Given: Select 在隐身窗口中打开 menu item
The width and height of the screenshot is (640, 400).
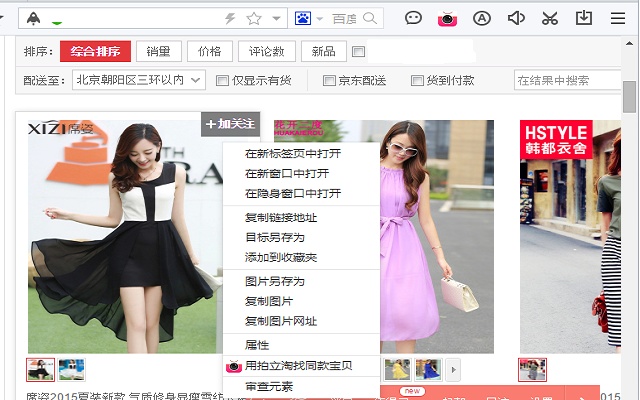Looking at the screenshot, I should tap(301, 193).
